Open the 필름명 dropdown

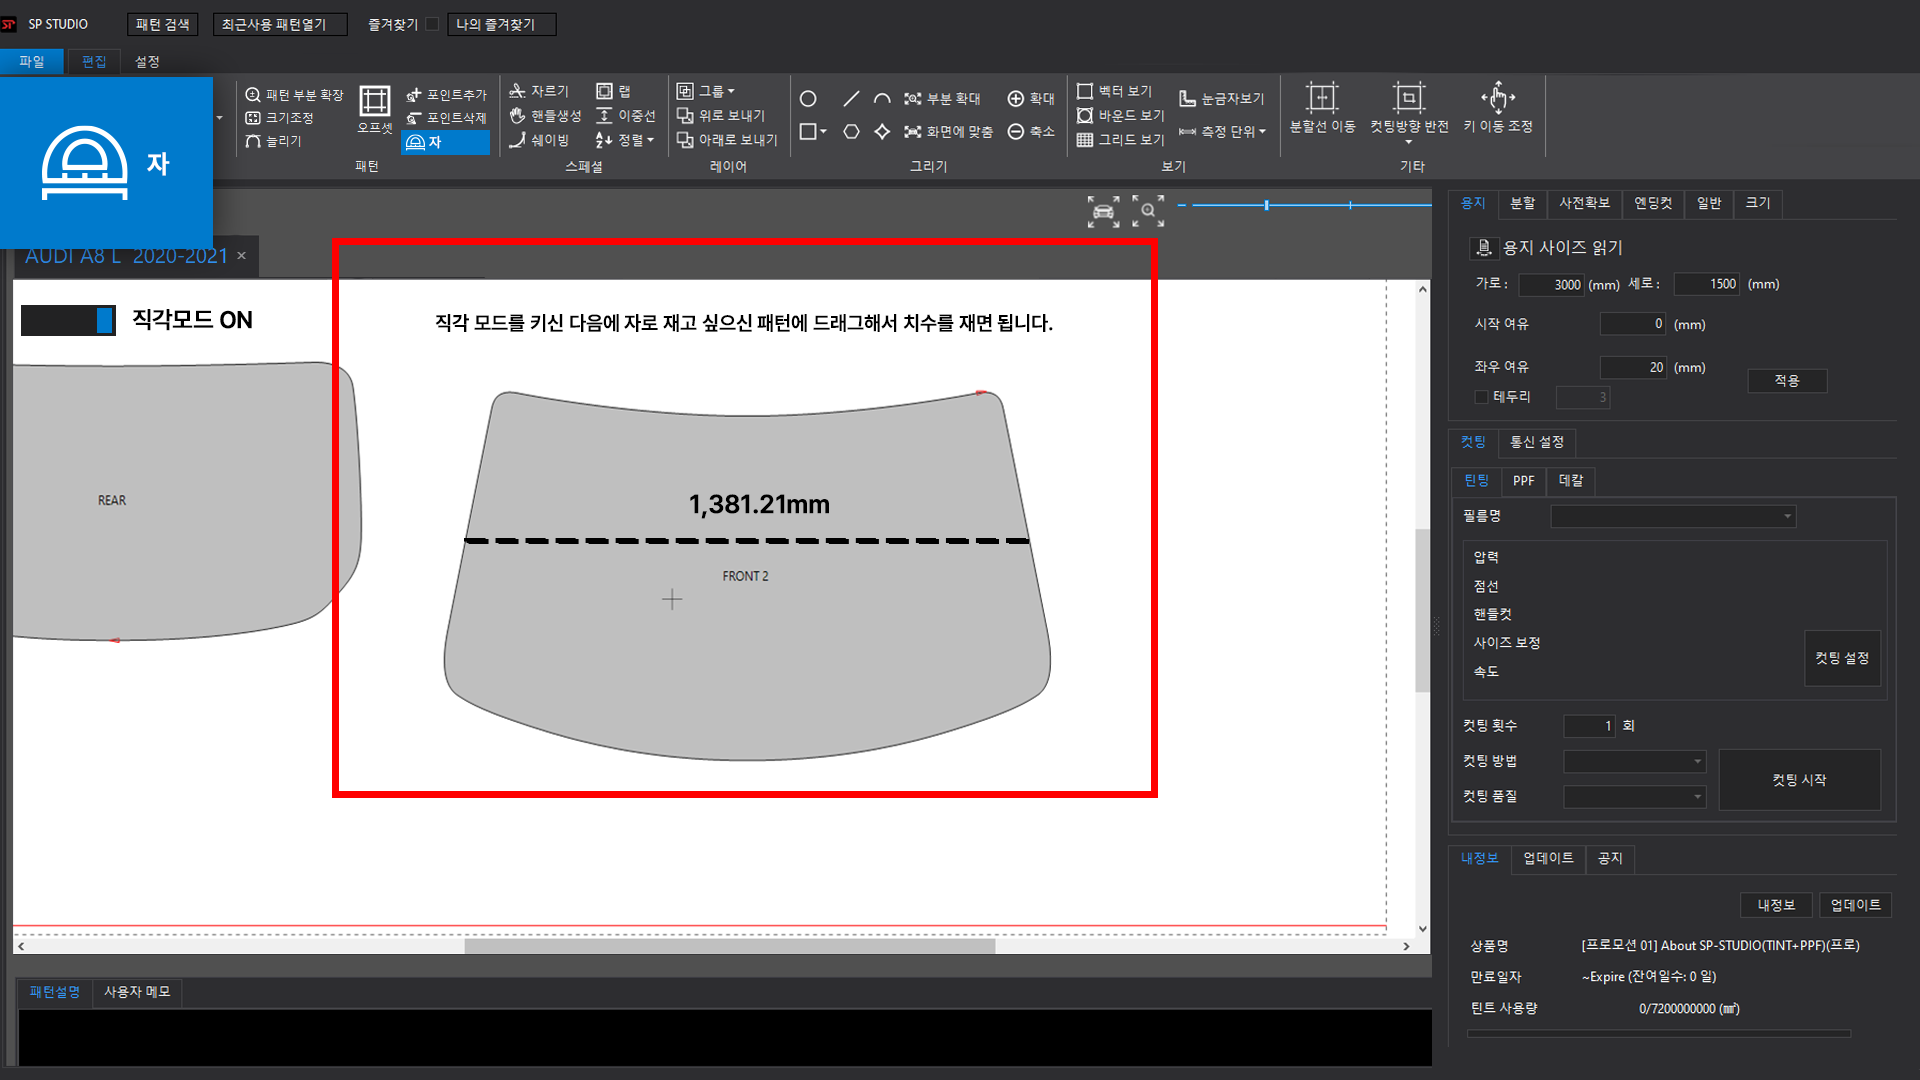[x=1786, y=517]
